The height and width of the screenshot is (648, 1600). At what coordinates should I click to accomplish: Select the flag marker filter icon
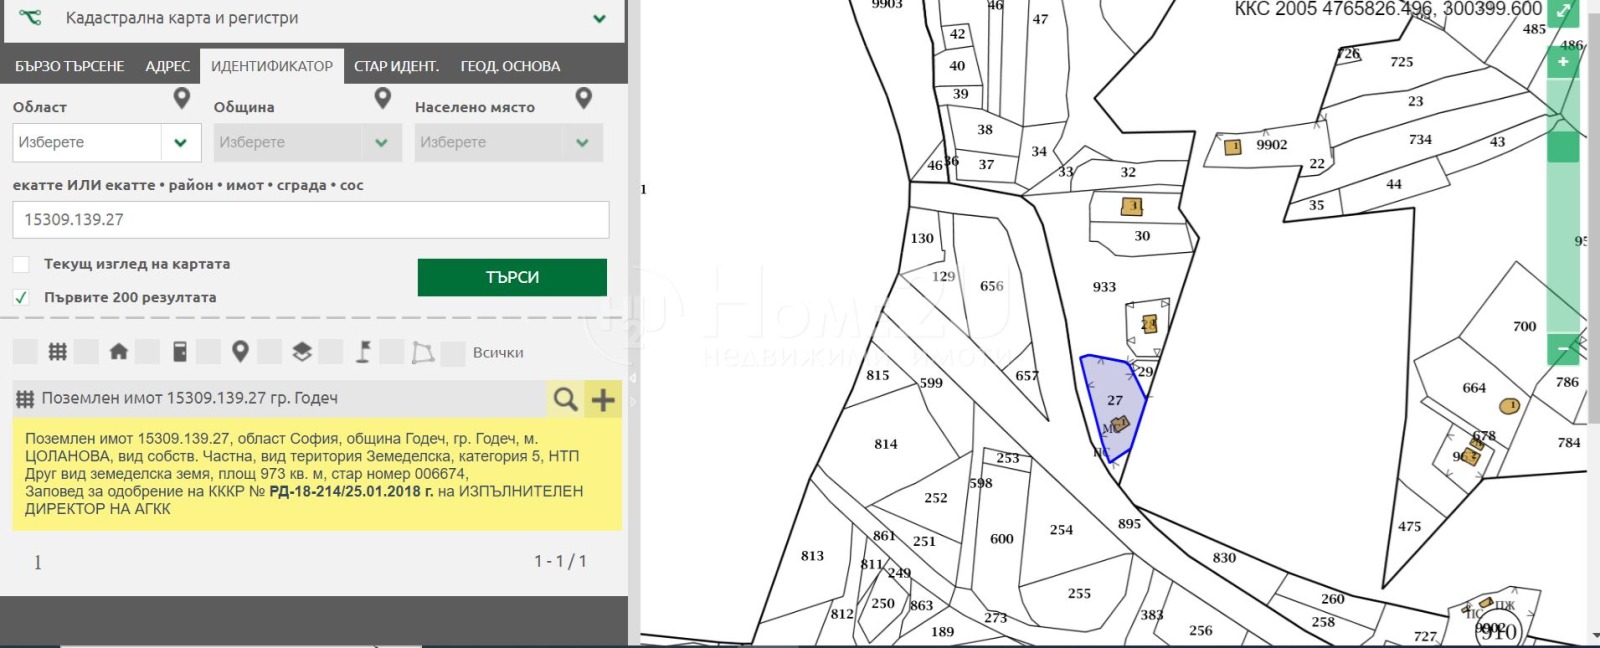363,352
